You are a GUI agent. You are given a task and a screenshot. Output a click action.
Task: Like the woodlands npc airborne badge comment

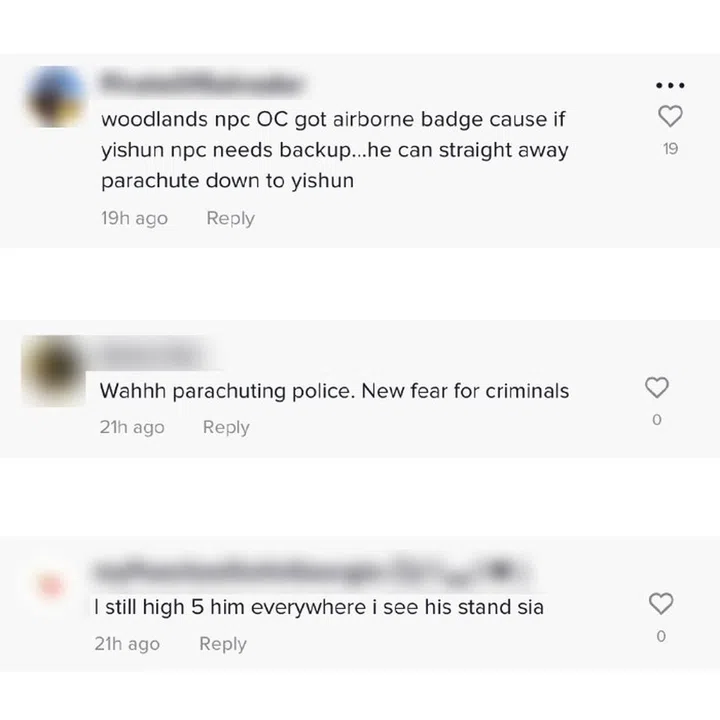pyautogui.click(x=670, y=116)
